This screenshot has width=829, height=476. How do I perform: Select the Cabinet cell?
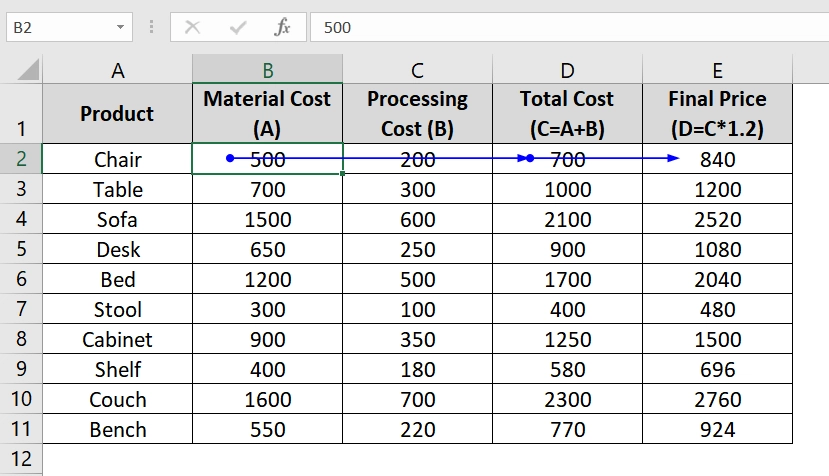(117, 339)
